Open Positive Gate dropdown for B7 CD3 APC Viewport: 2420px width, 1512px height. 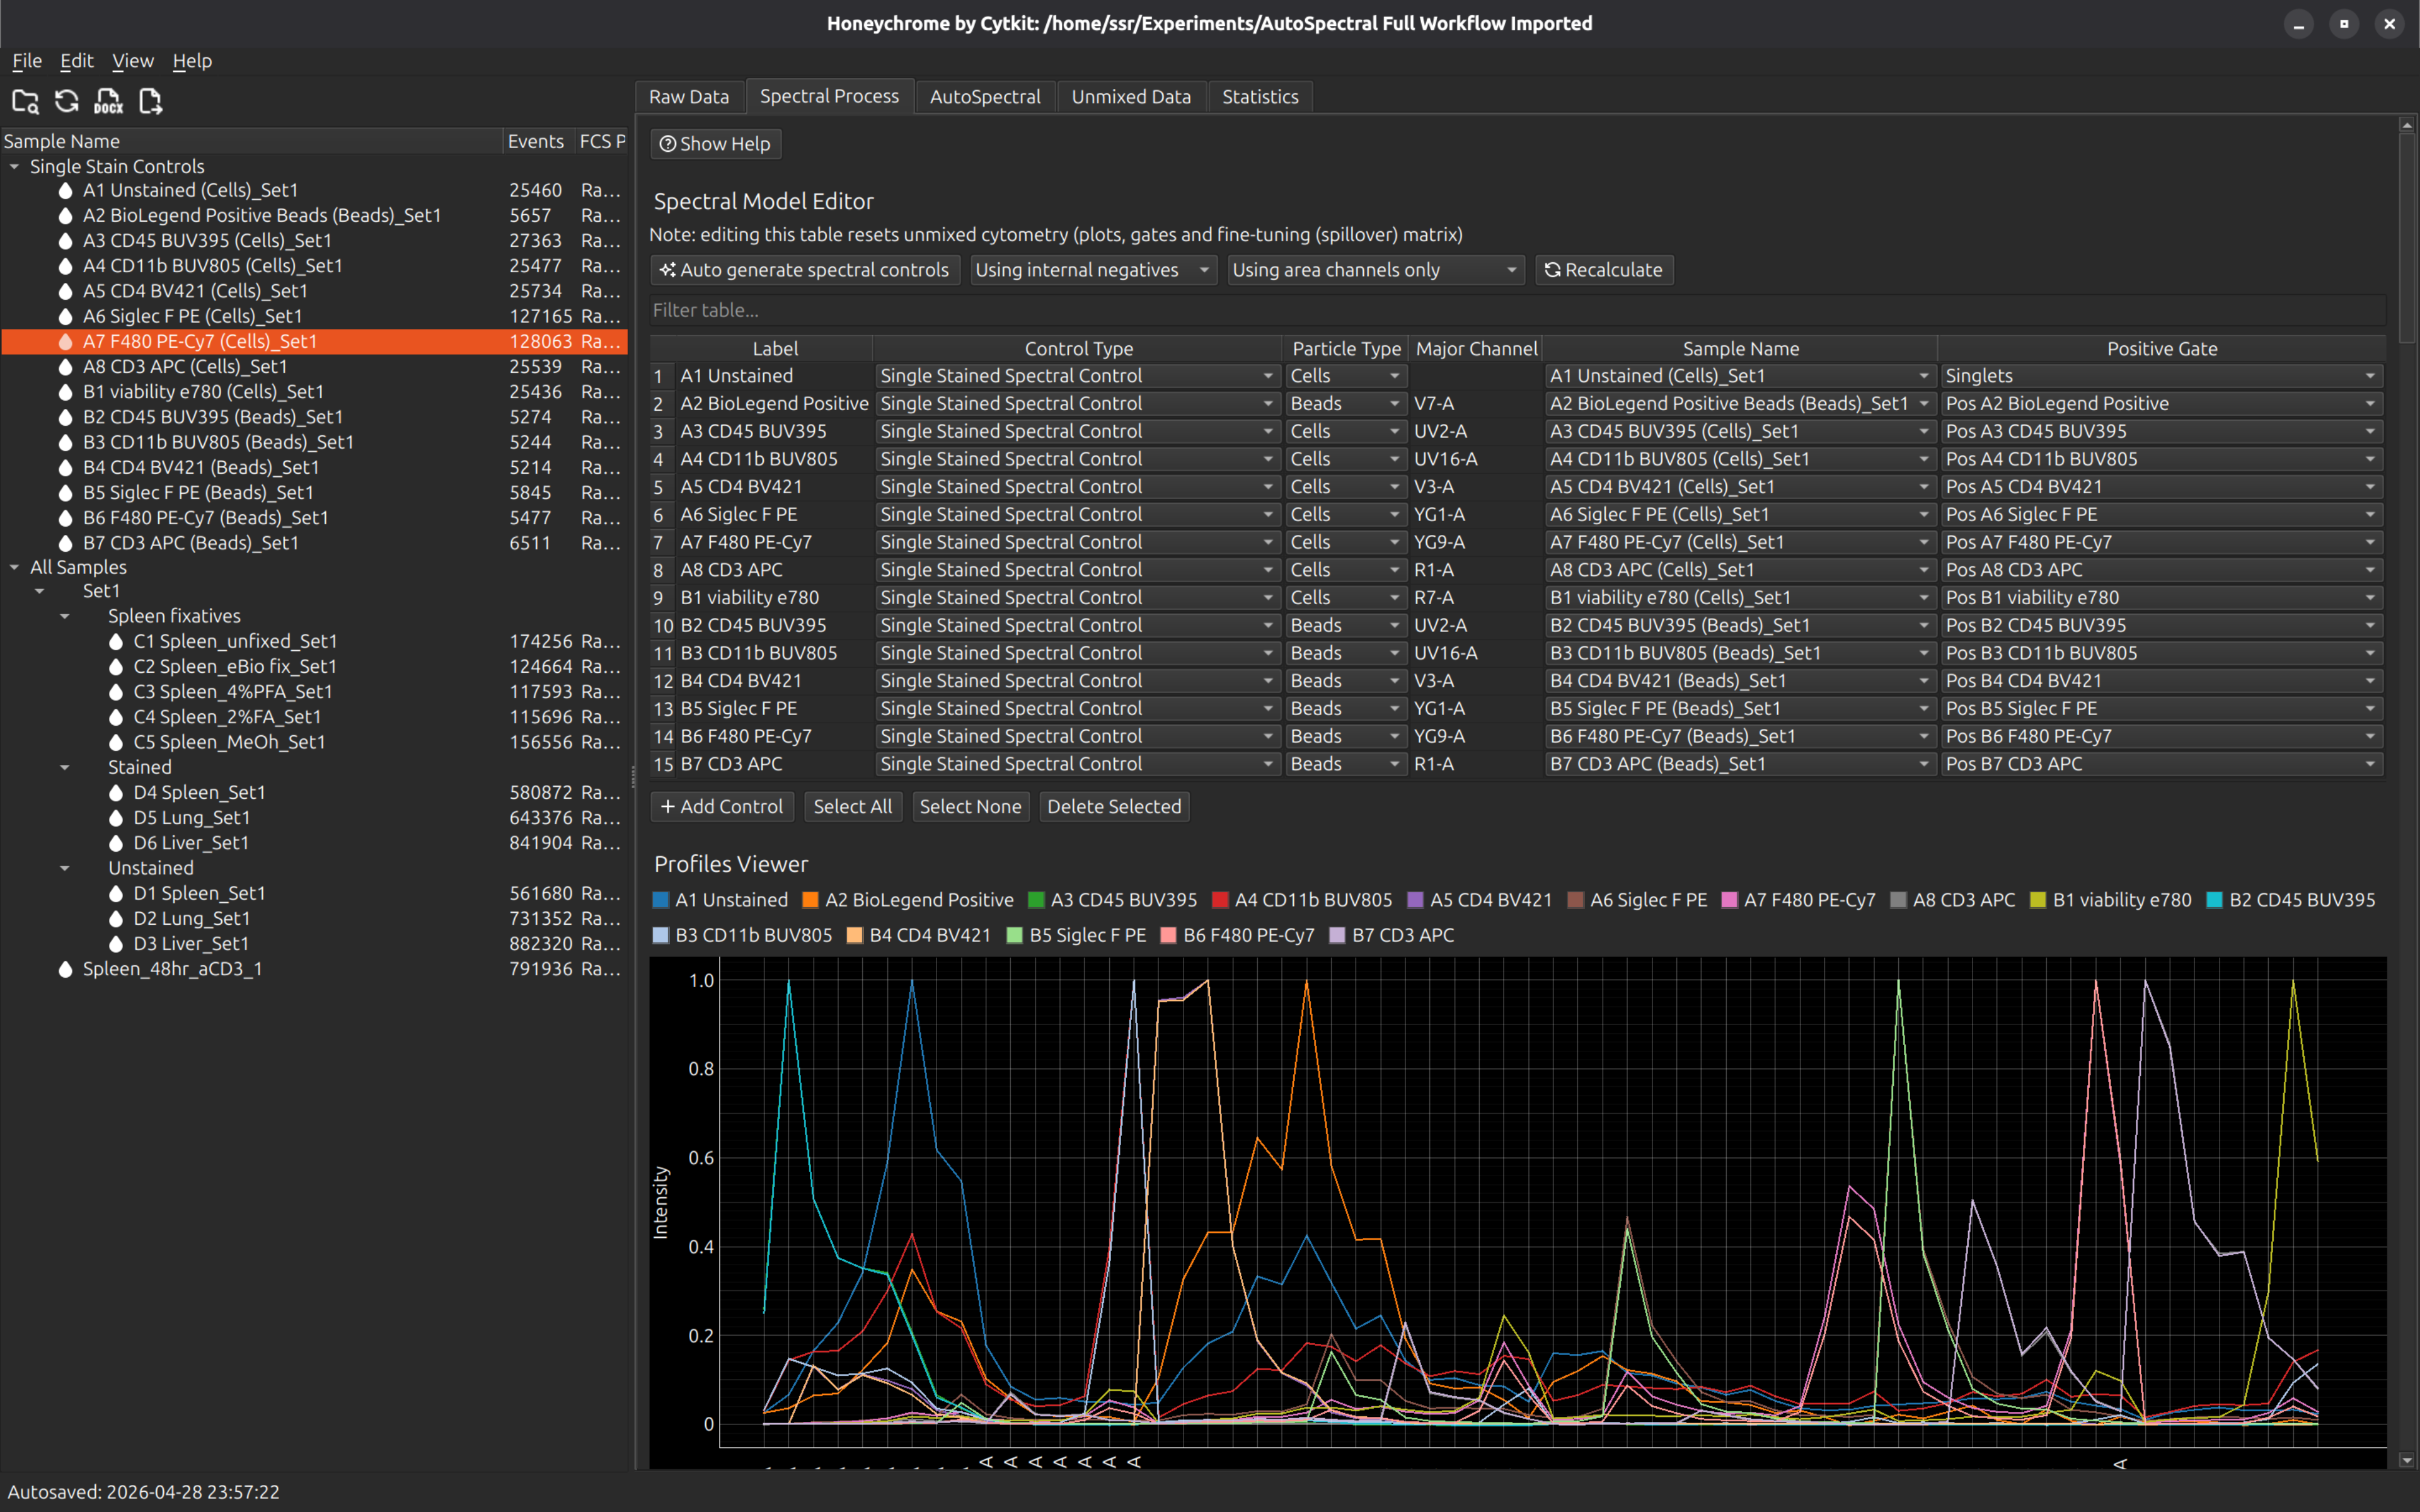coord(2161,764)
